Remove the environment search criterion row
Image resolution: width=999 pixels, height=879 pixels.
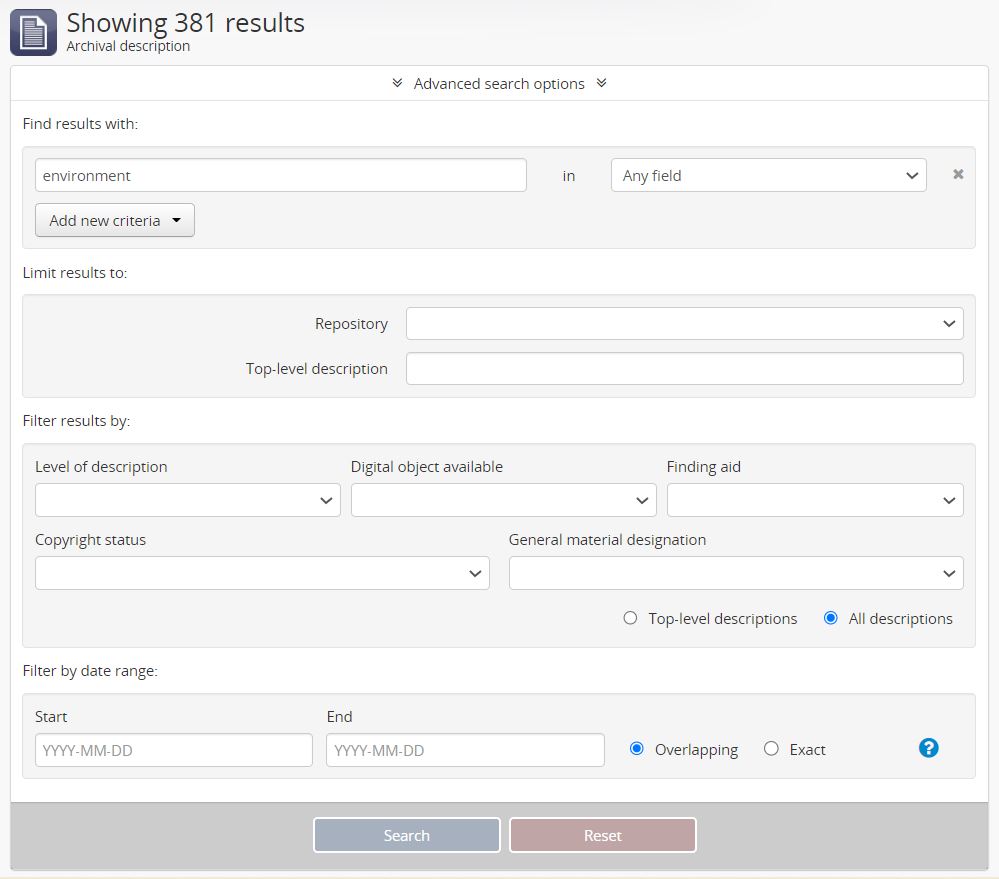tap(958, 175)
